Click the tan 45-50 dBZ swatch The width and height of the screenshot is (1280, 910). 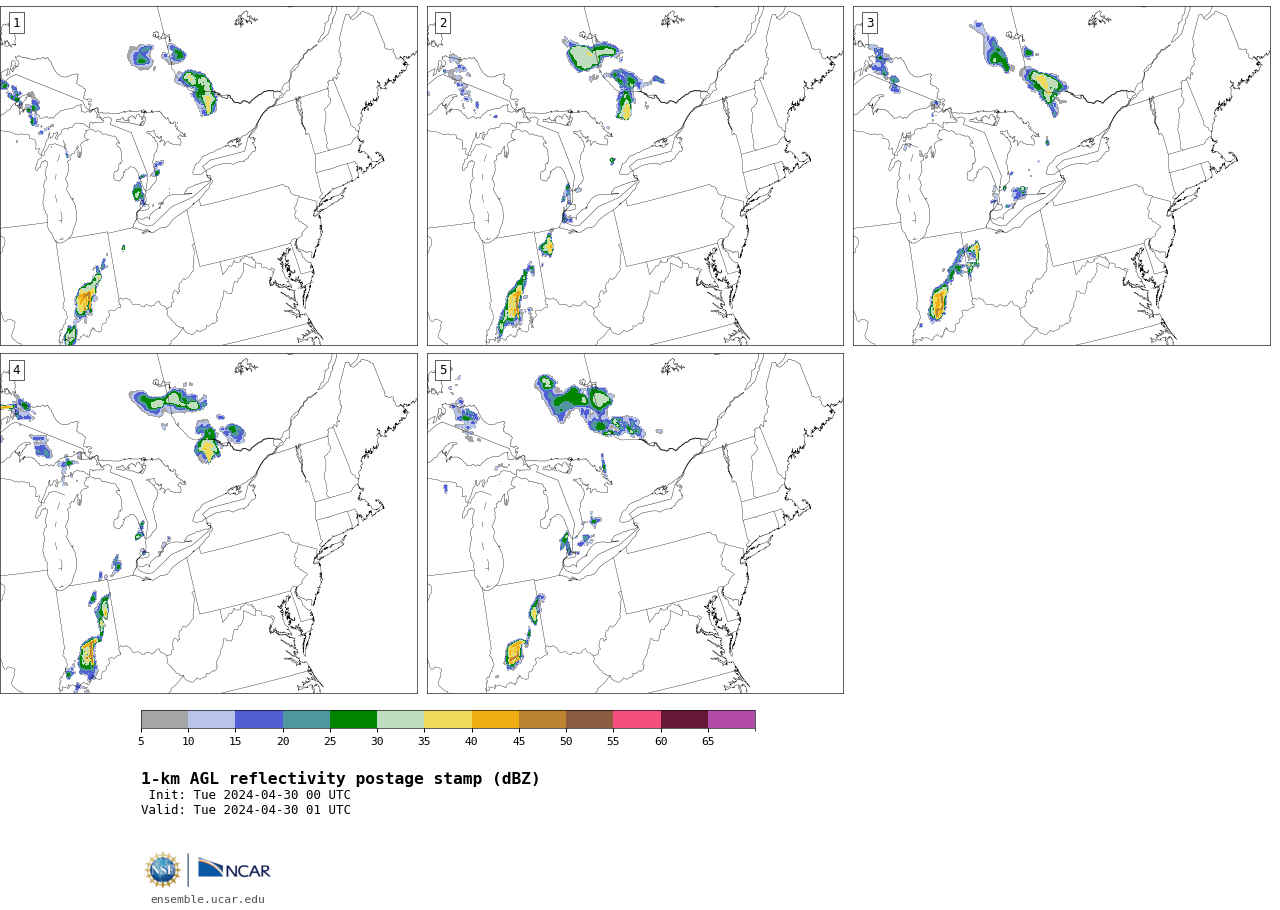[x=542, y=720]
